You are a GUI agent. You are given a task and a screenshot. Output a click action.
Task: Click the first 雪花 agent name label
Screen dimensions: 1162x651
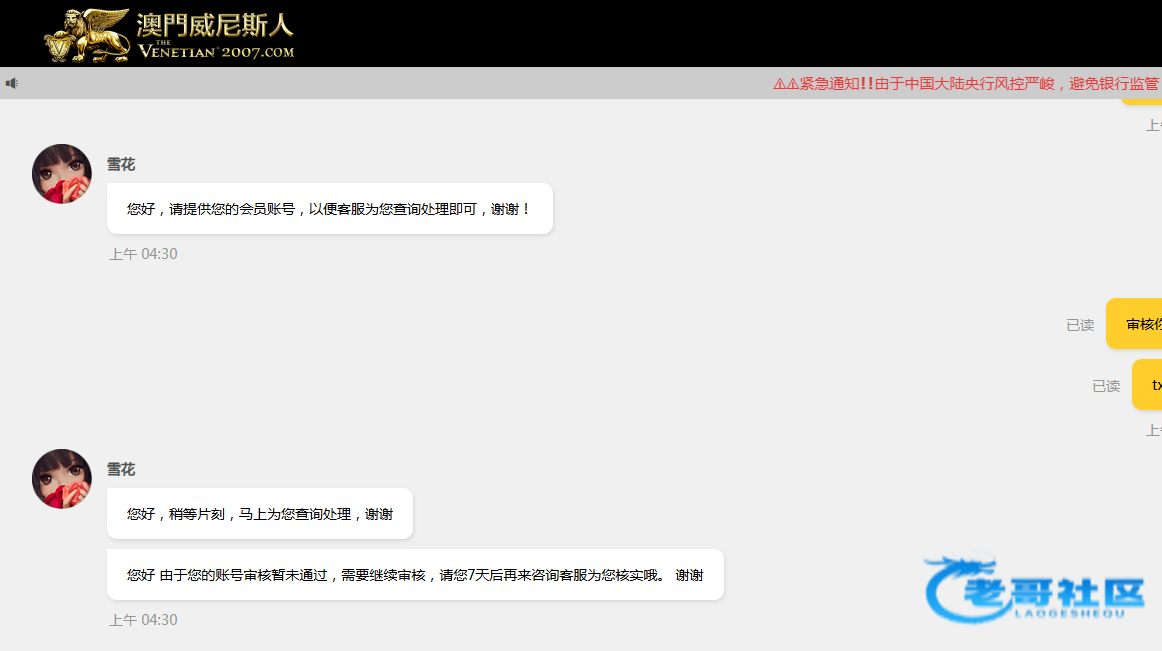click(x=121, y=165)
